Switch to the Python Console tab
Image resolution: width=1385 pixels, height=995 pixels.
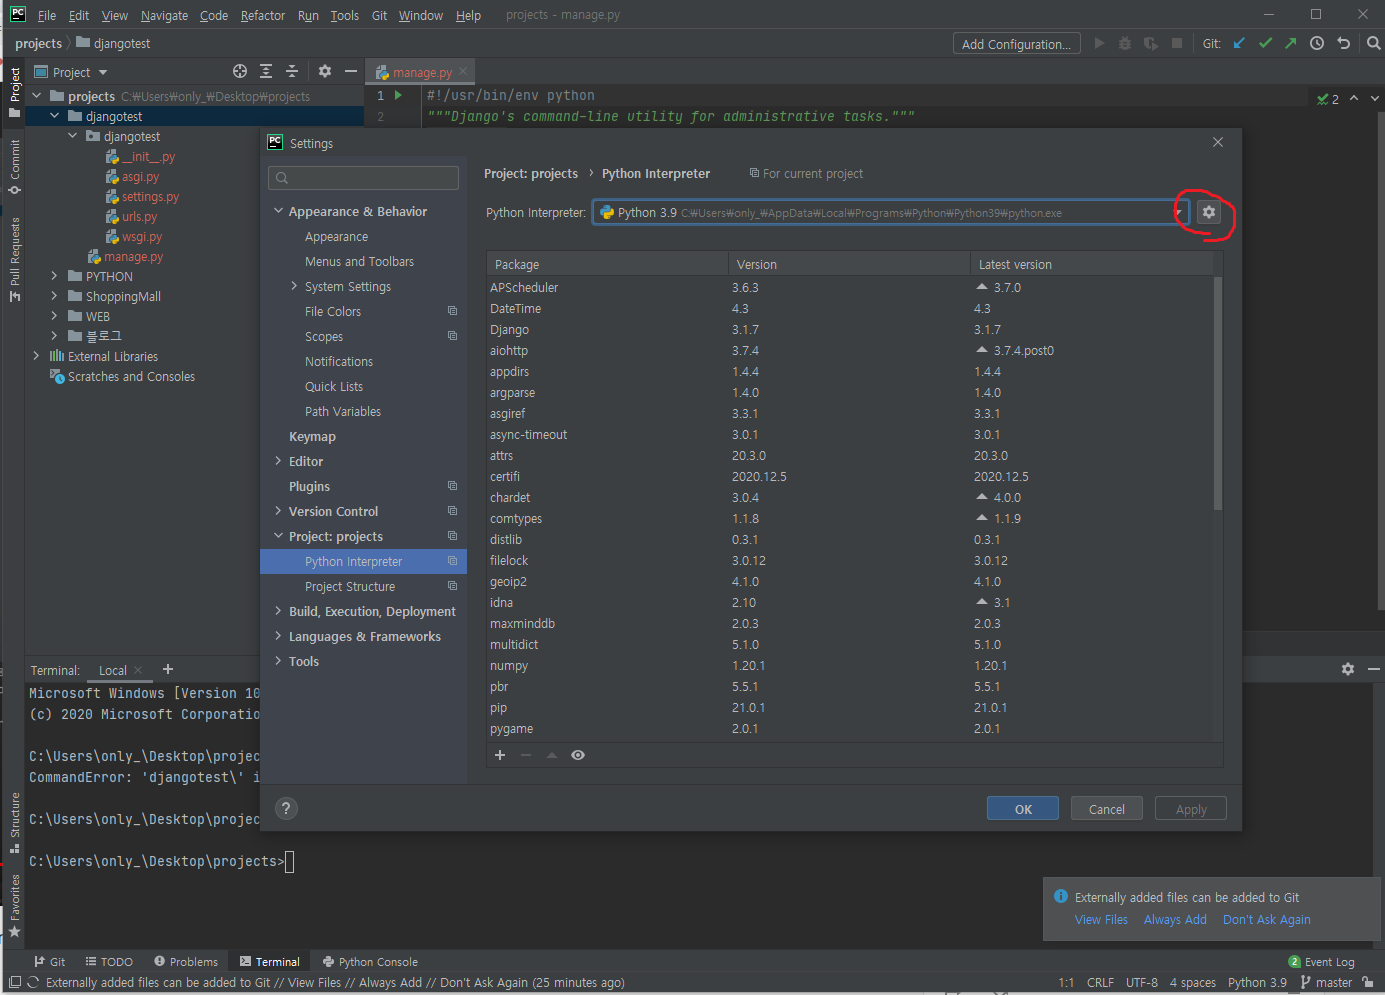pyautogui.click(x=370, y=962)
